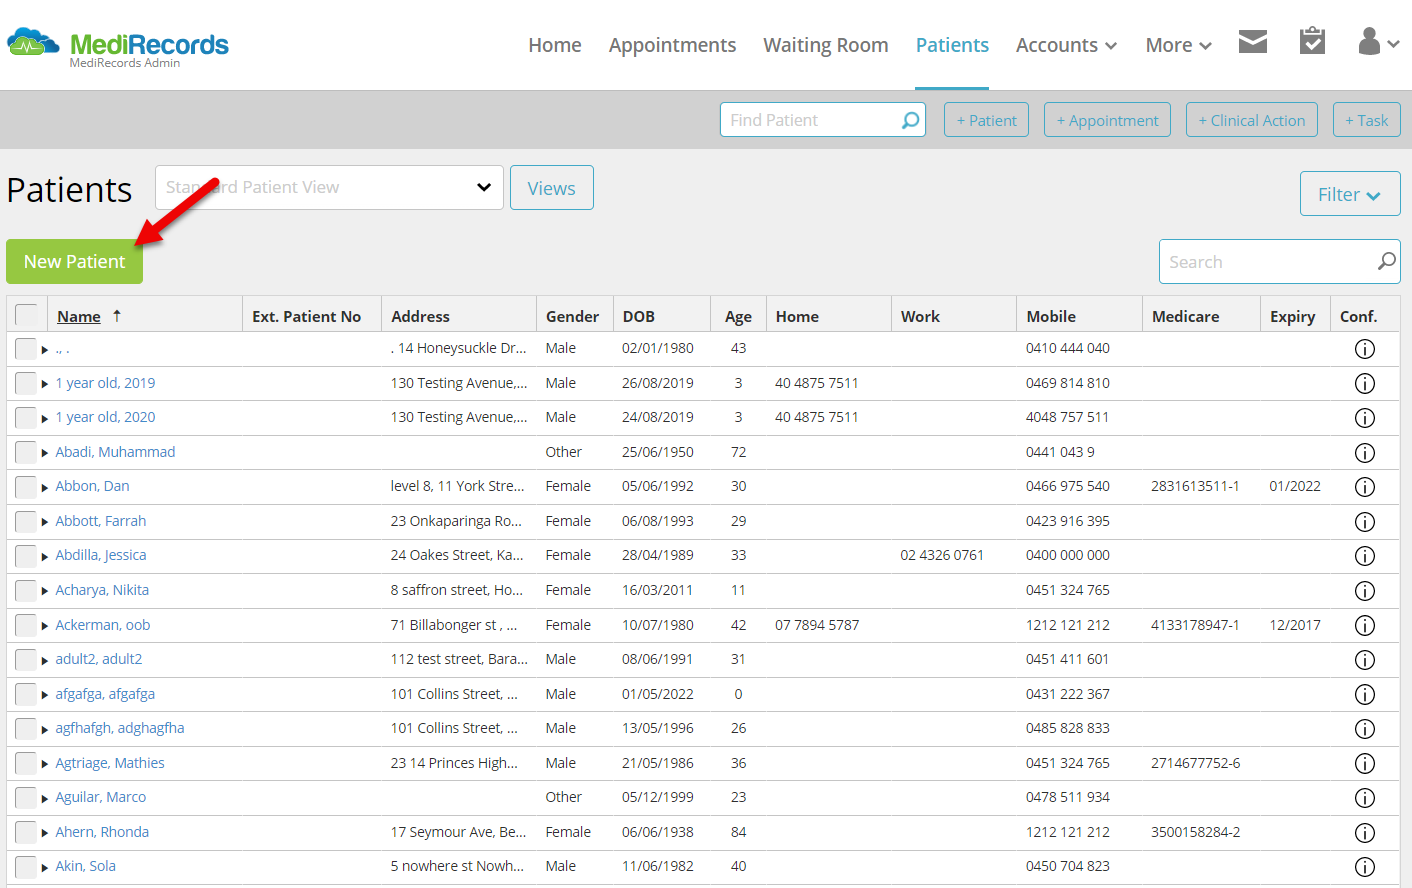This screenshot has height=888, width=1412.
Task: Go to the Appointments tab
Action: click(672, 45)
